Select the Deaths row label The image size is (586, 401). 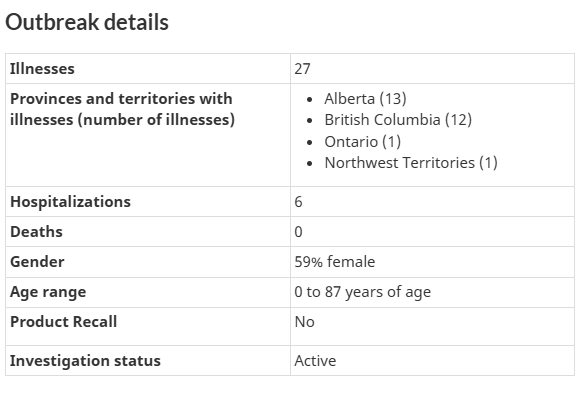(36, 232)
